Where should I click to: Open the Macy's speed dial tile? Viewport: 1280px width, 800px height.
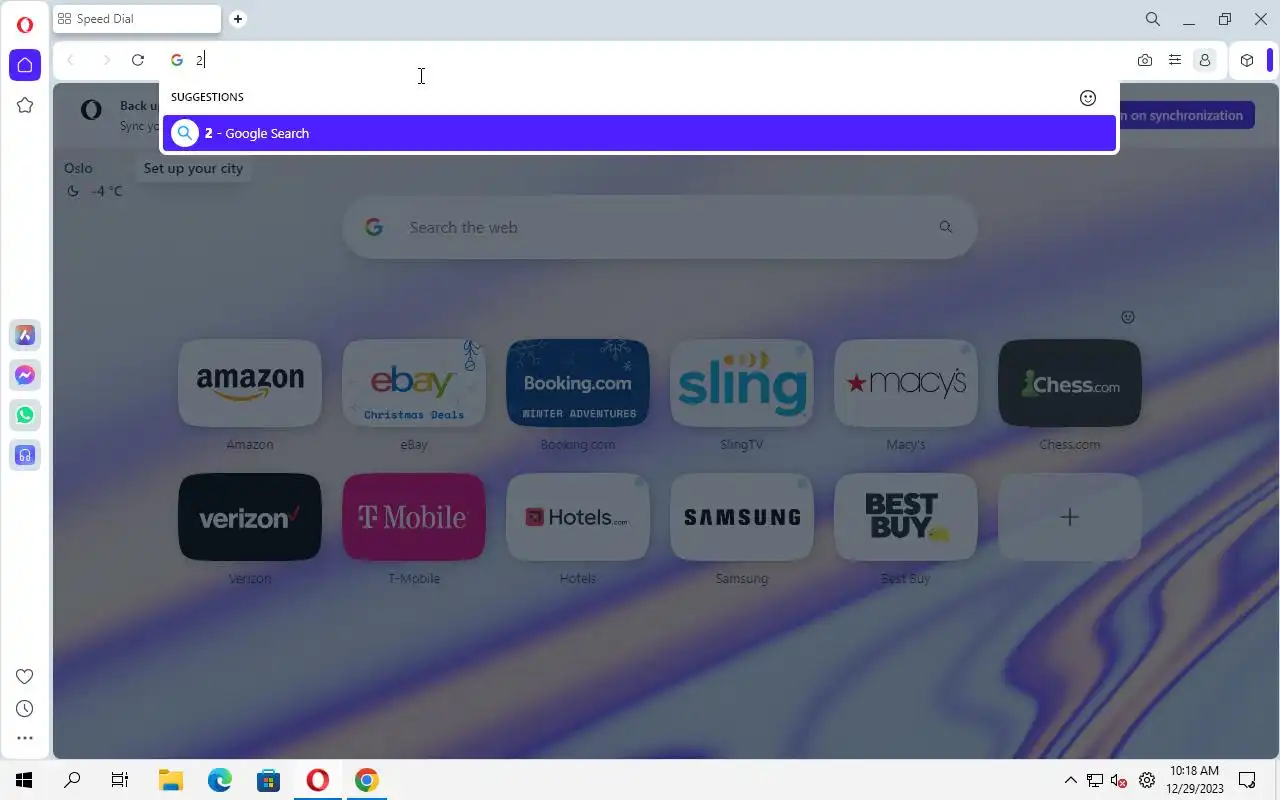point(906,383)
